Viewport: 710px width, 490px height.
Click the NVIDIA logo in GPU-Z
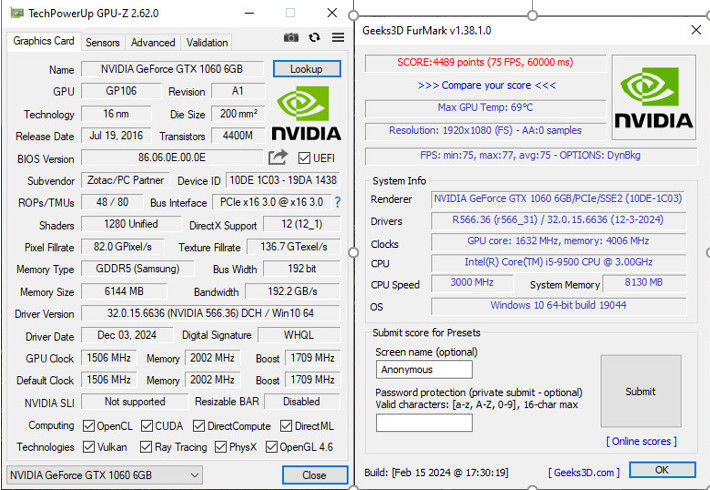tap(306, 113)
